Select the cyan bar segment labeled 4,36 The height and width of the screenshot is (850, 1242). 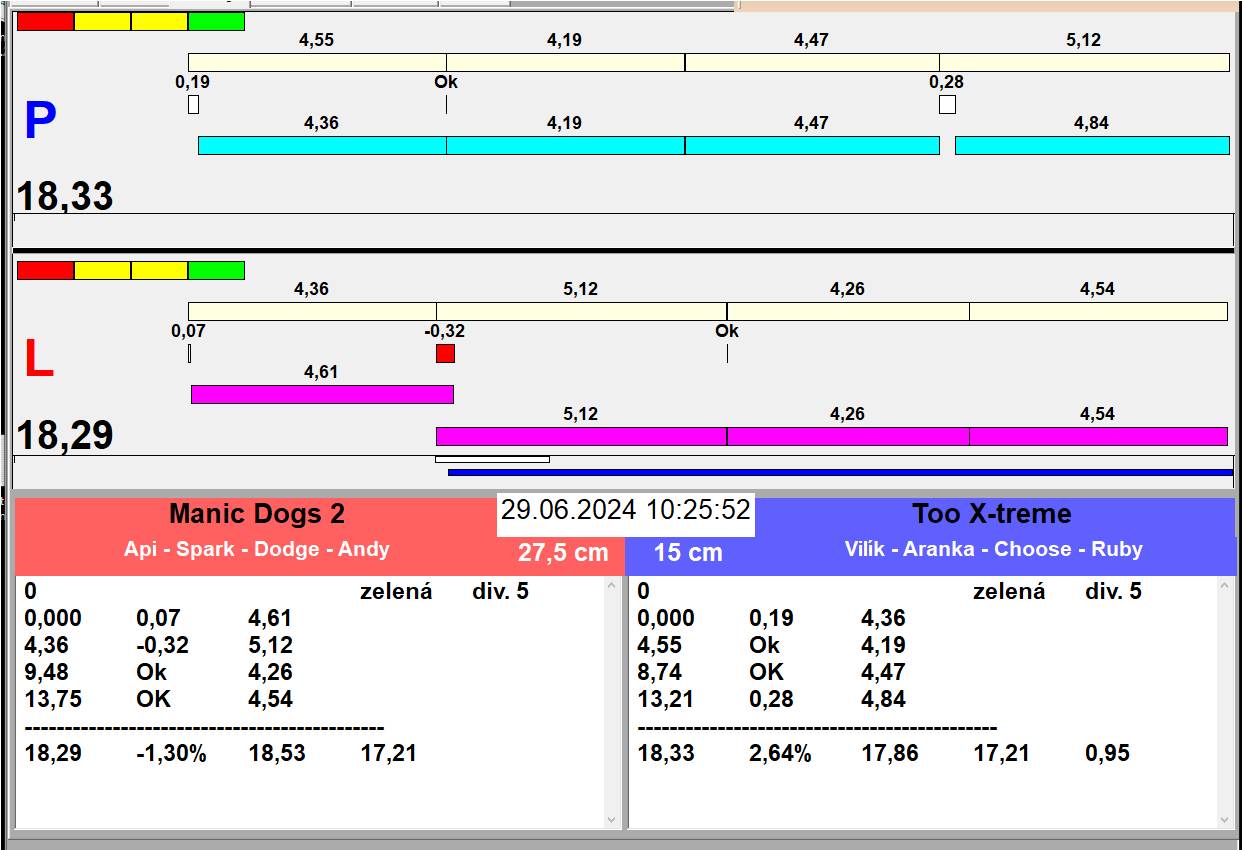[x=322, y=146]
